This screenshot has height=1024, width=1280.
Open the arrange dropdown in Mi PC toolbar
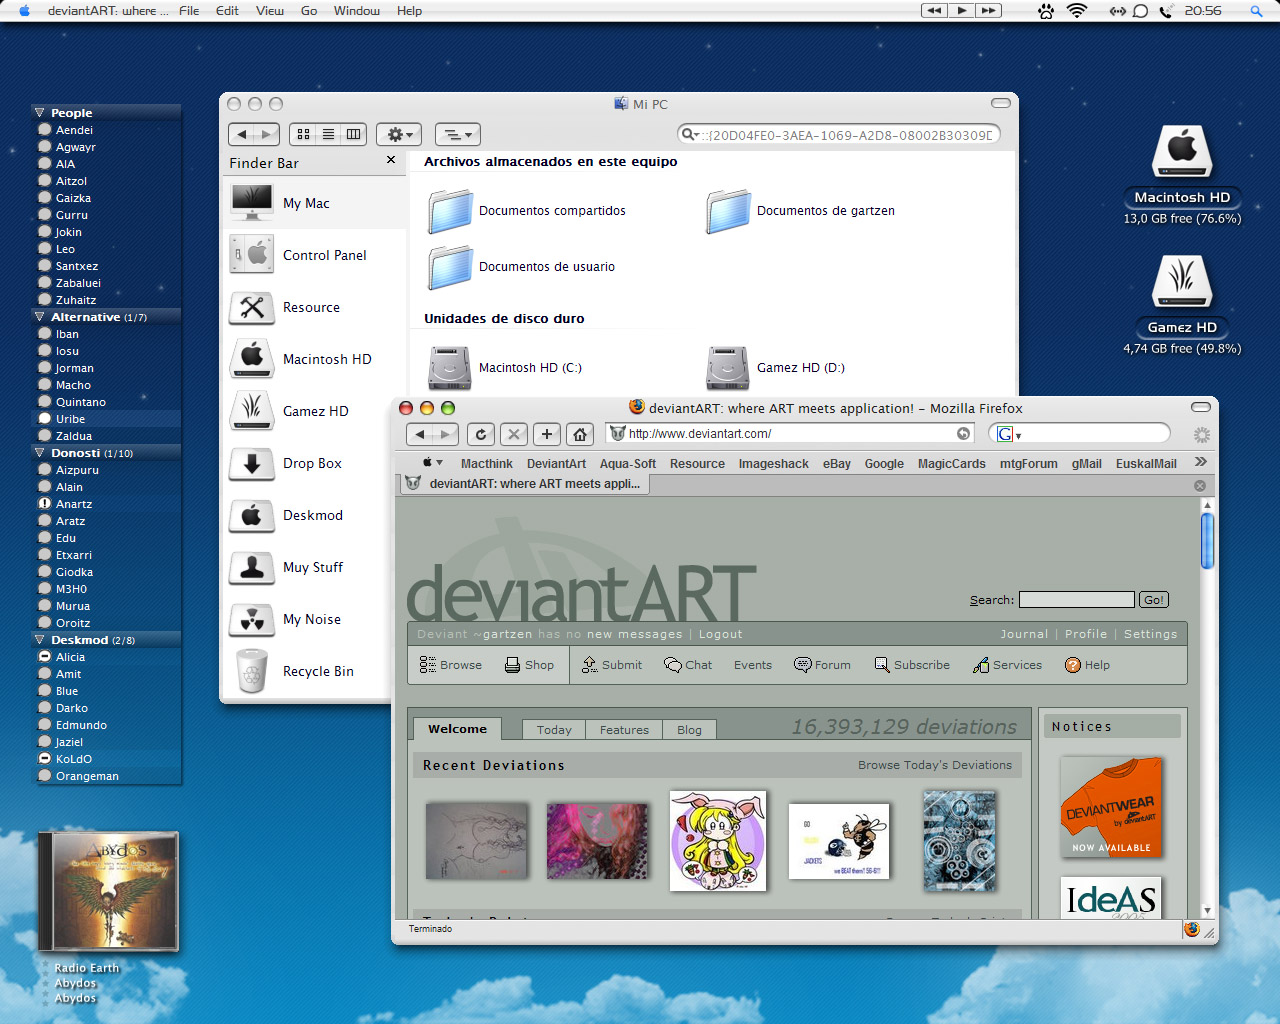458,134
